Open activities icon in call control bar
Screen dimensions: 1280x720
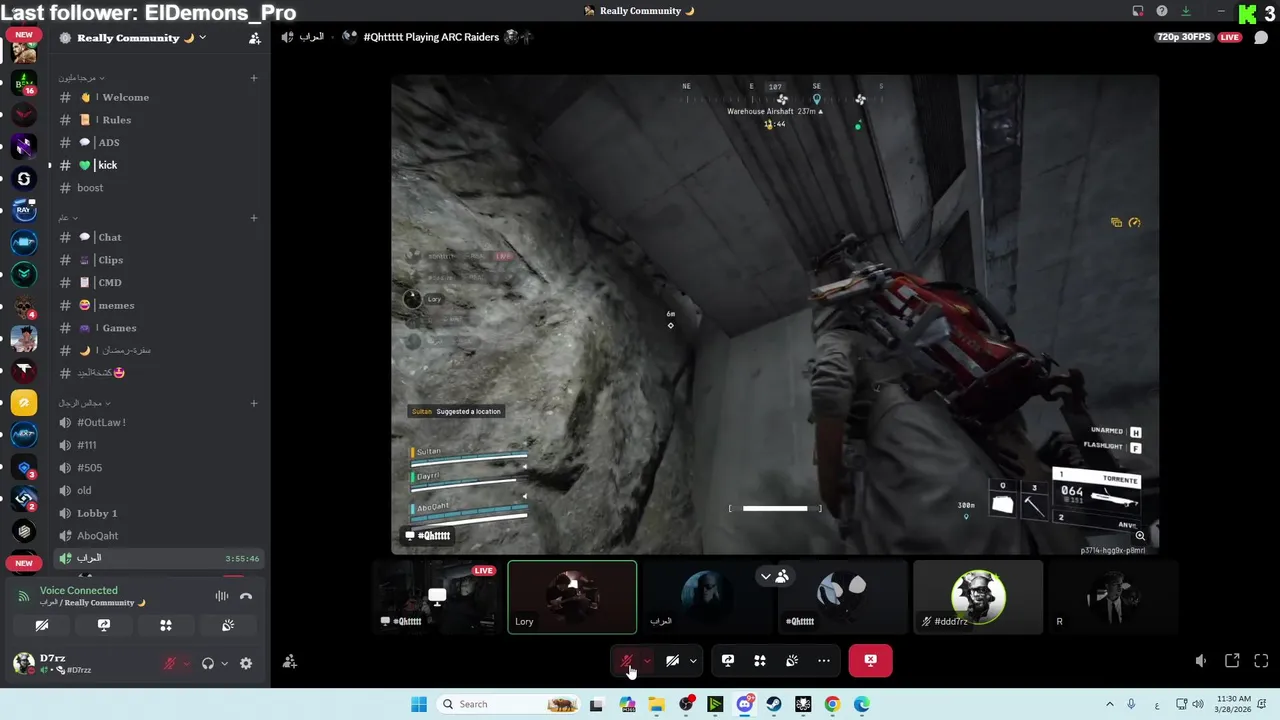(x=760, y=661)
